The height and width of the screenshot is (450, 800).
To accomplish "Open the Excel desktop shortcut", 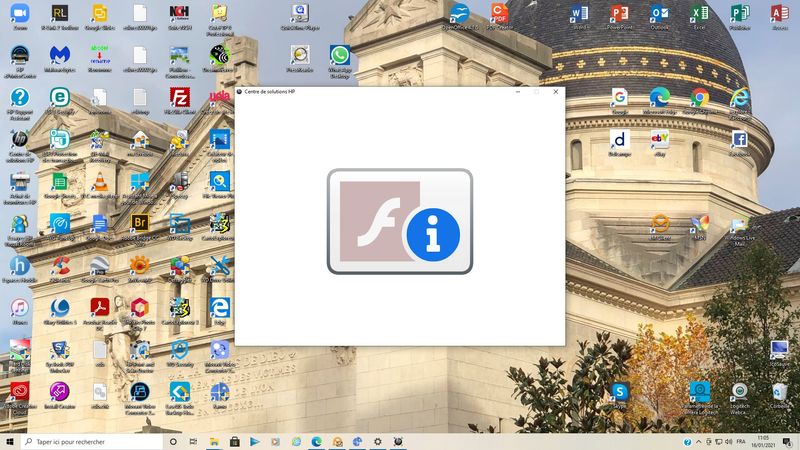I will pyautogui.click(x=700, y=14).
